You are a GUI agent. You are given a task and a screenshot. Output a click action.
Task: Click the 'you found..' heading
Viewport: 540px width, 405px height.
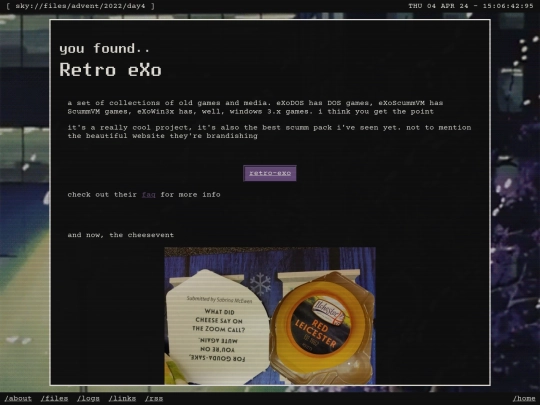pos(105,48)
